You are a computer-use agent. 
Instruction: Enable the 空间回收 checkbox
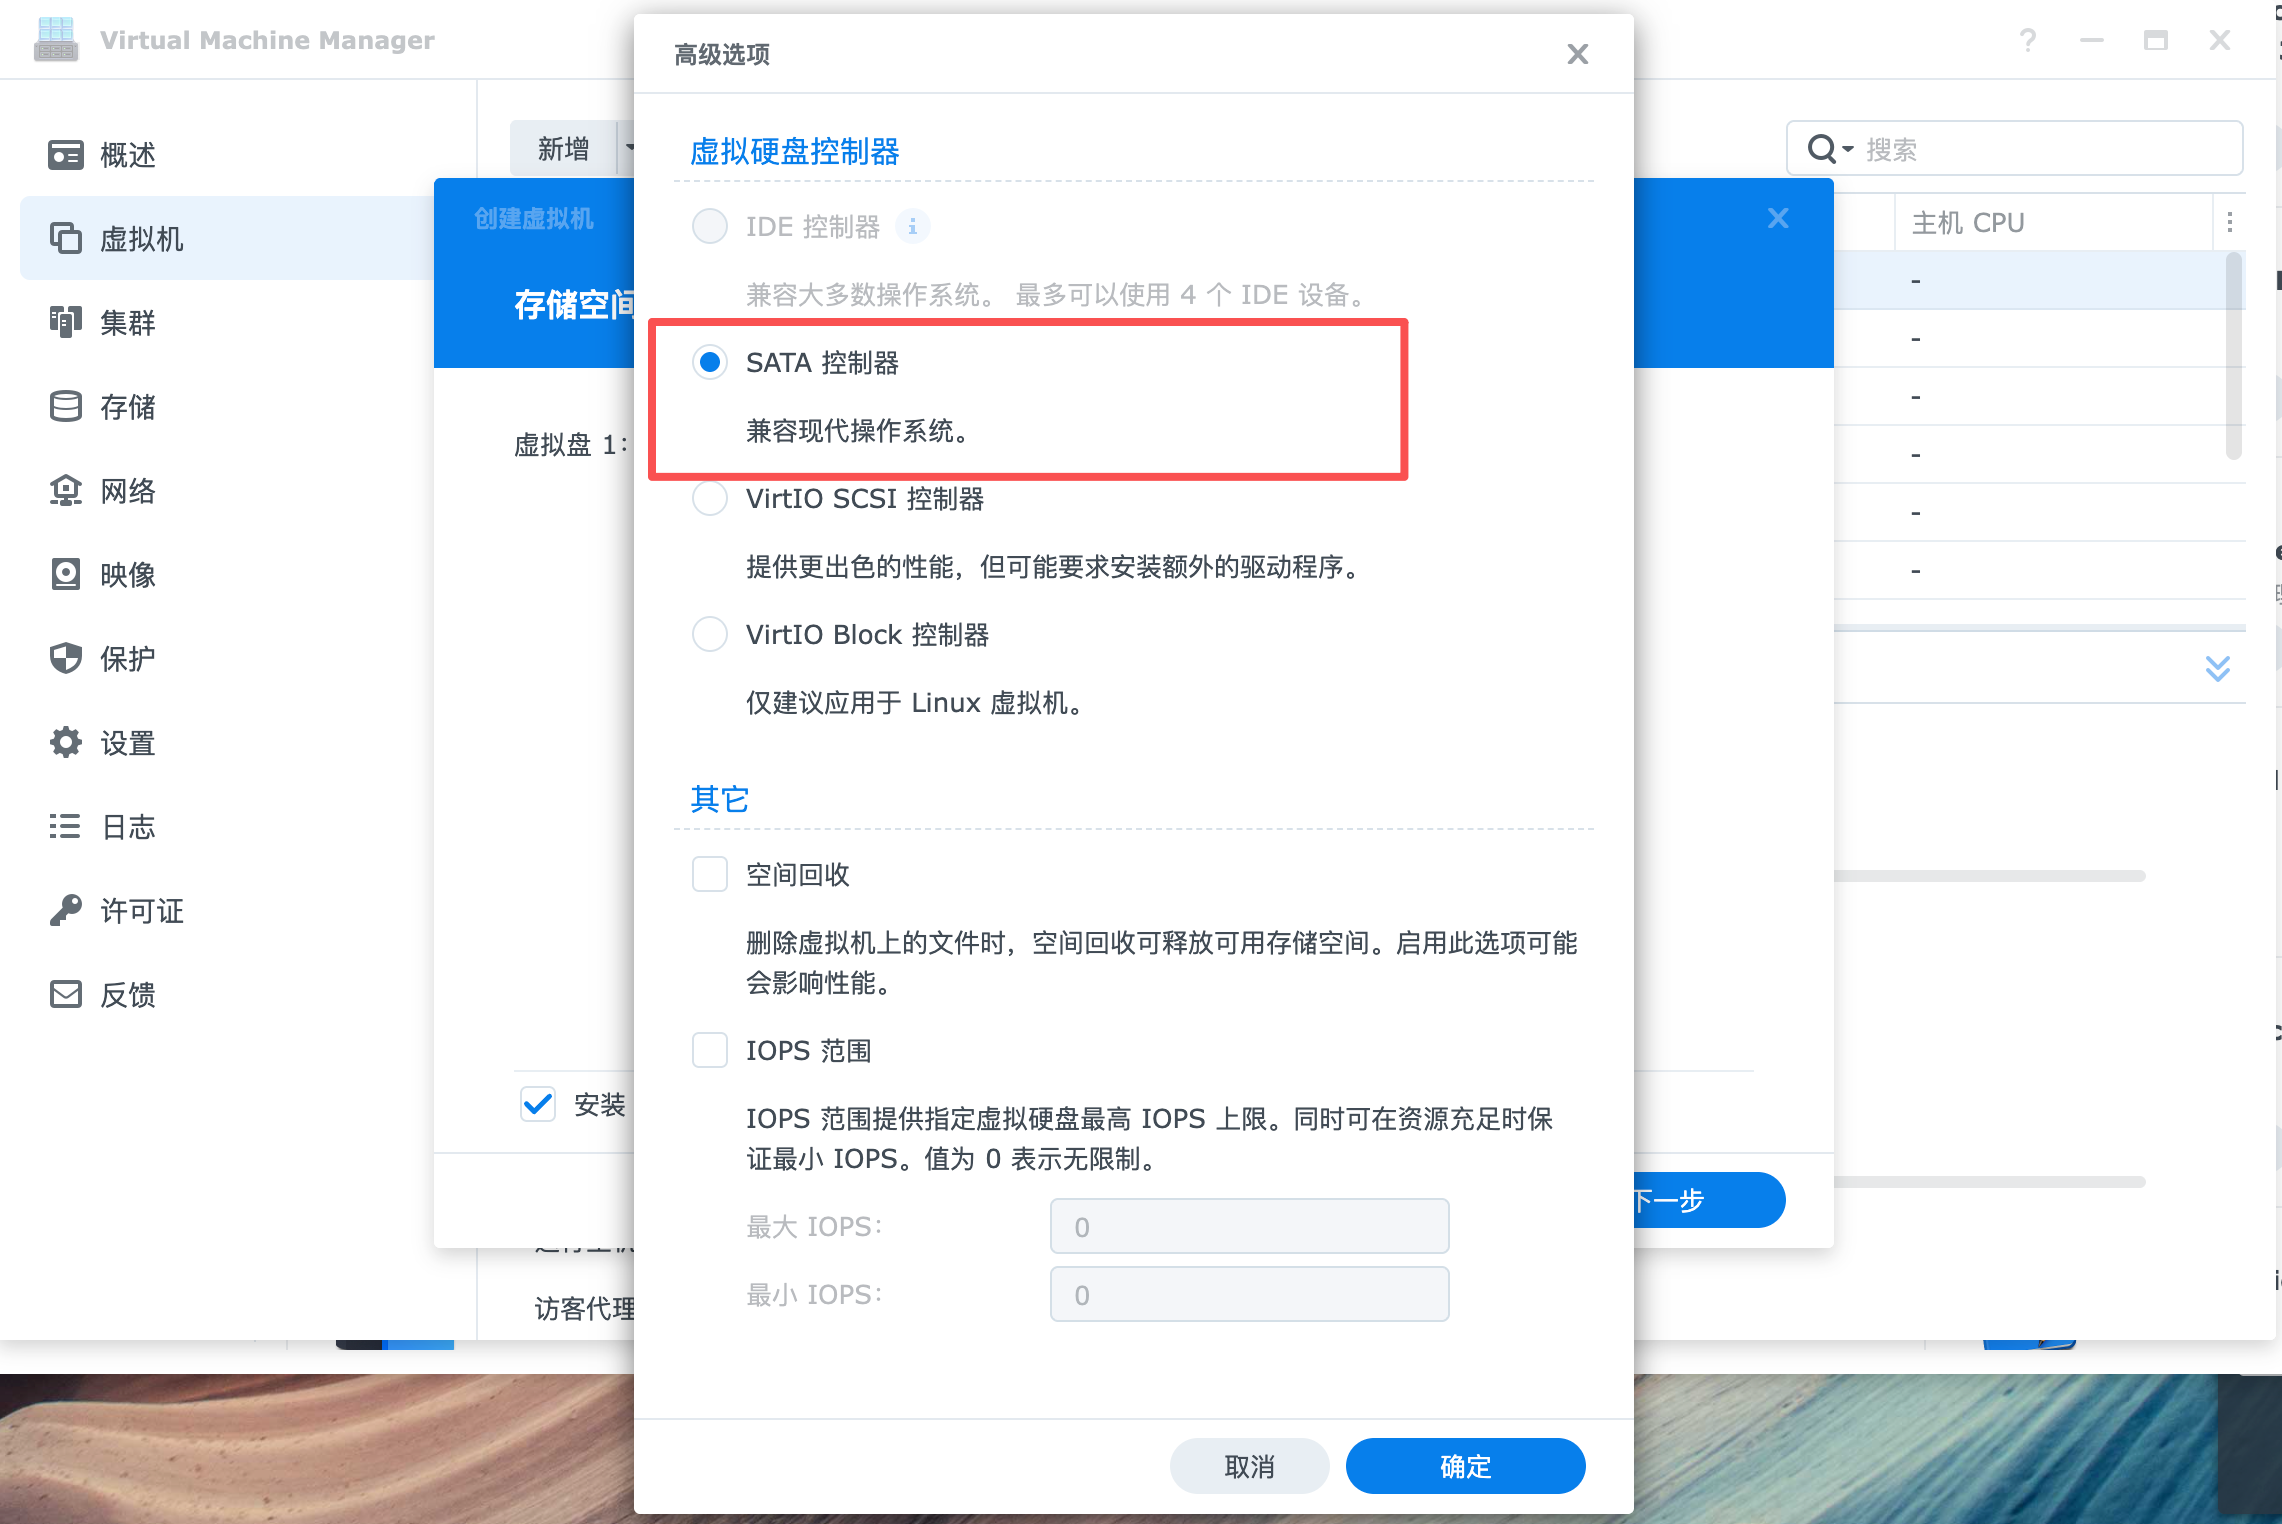(x=710, y=874)
